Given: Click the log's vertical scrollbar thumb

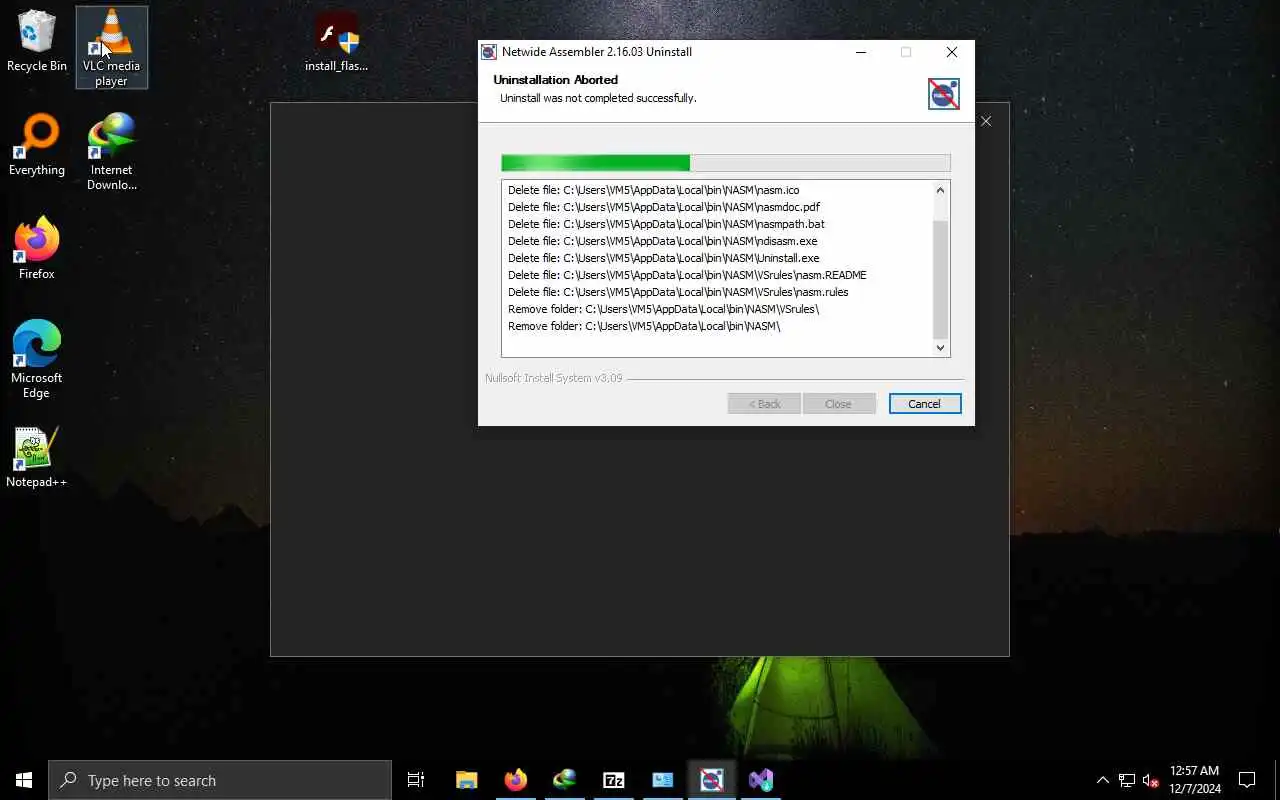Looking at the screenshot, I should point(940,280).
